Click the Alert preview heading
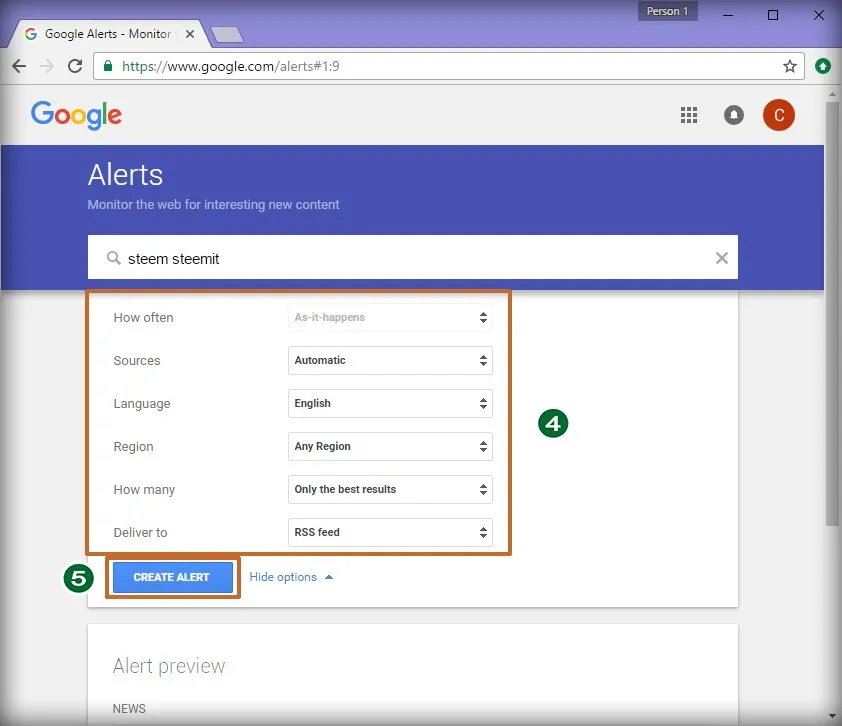The width and height of the screenshot is (842, 726). point(169,666)
